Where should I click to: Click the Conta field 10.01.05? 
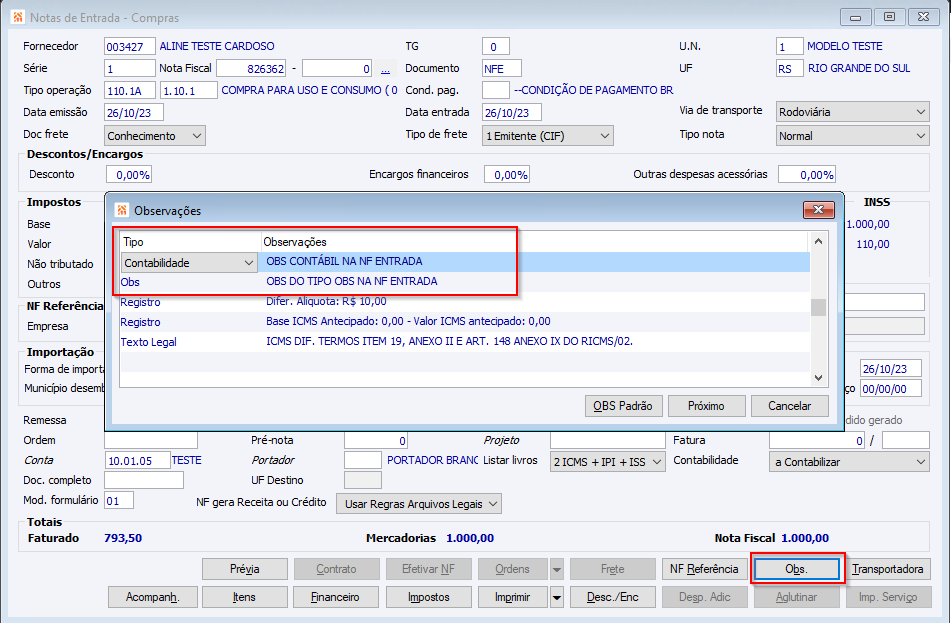(138, 460)
